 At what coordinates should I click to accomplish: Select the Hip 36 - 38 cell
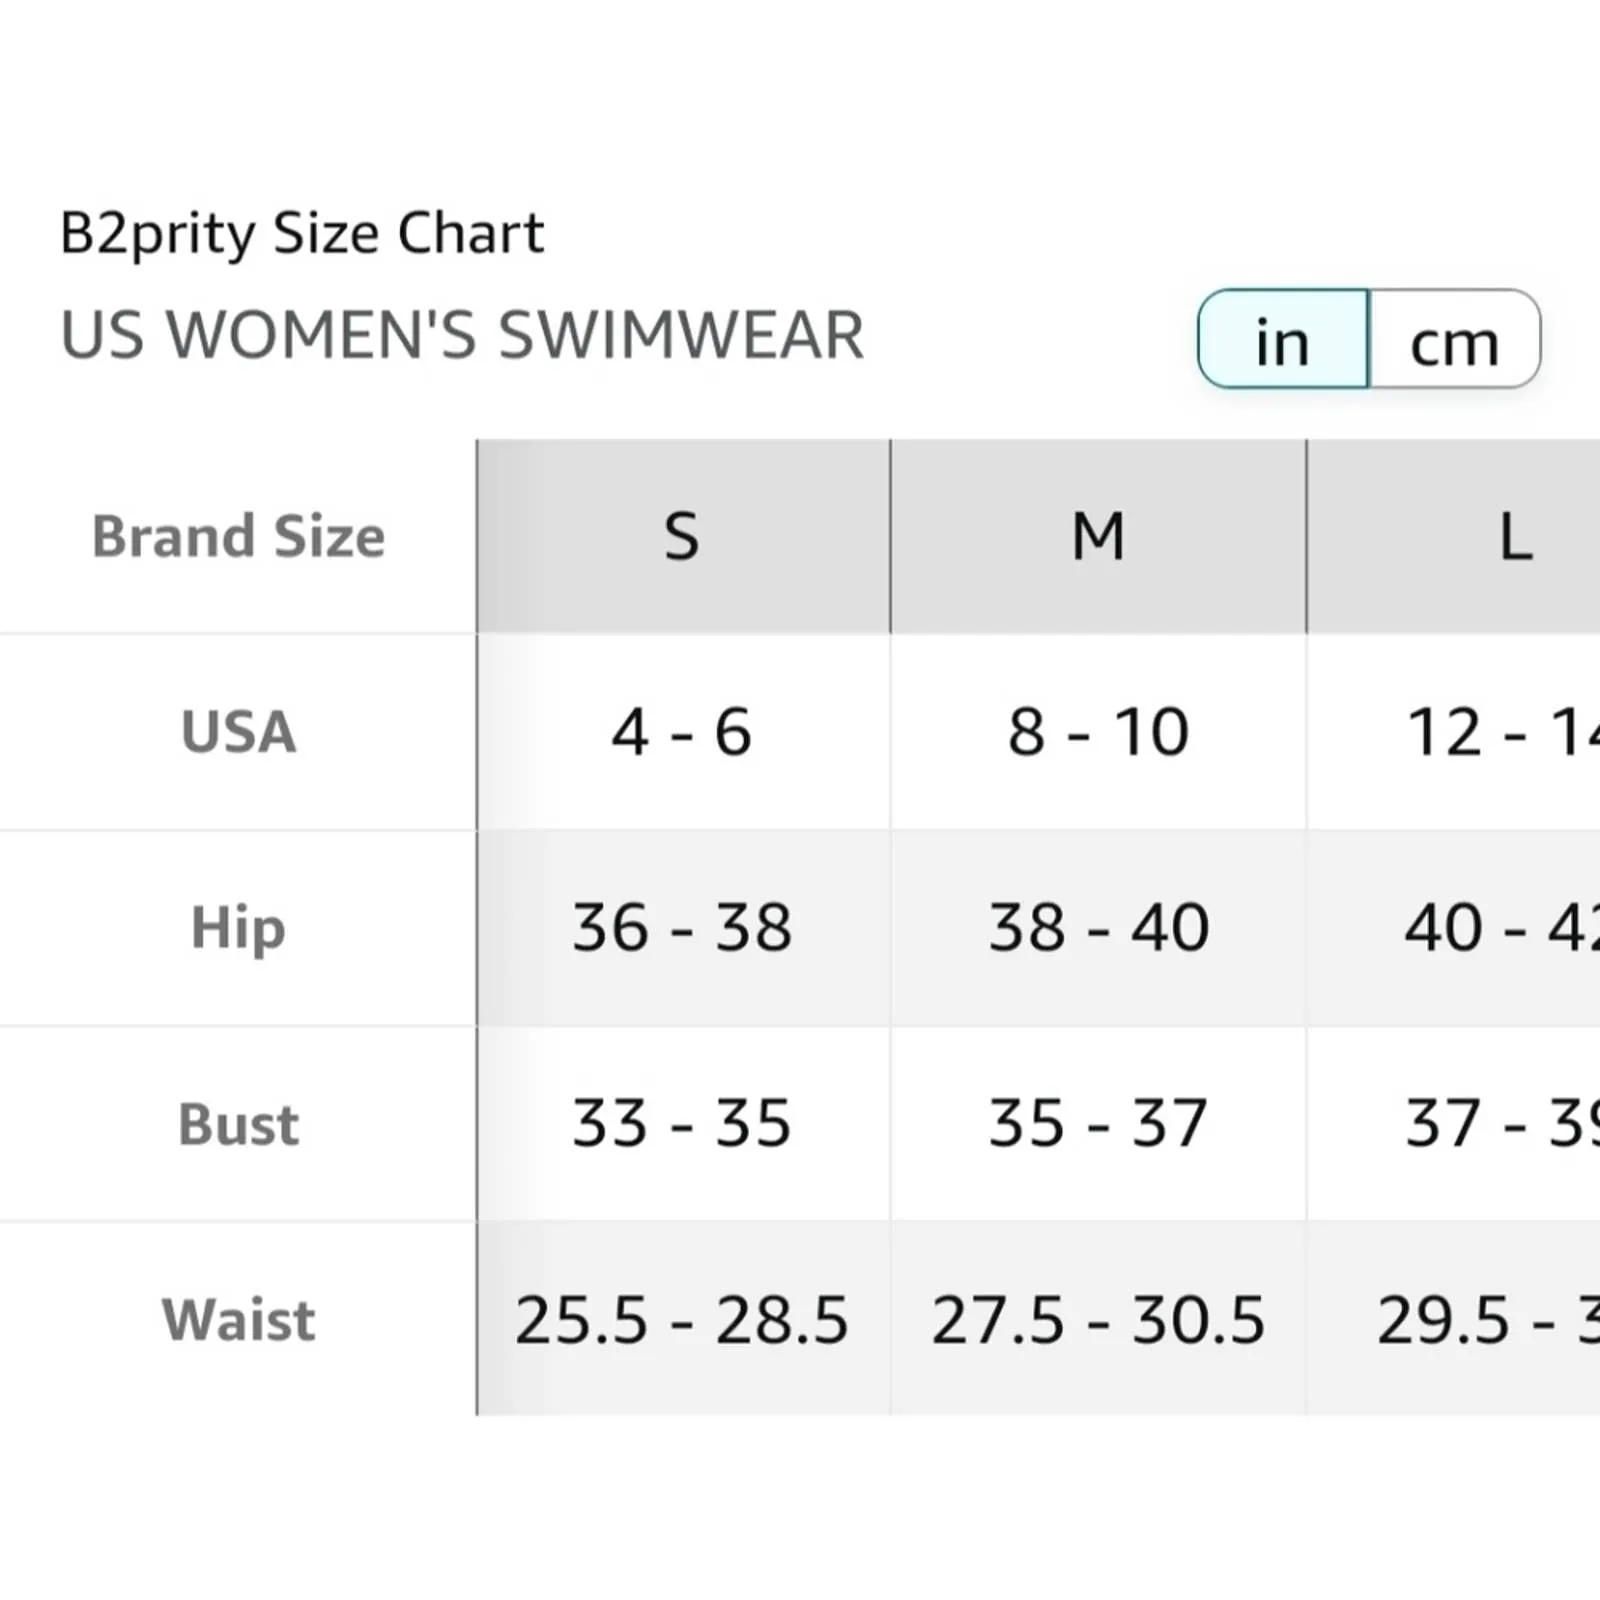coord(682,927)
